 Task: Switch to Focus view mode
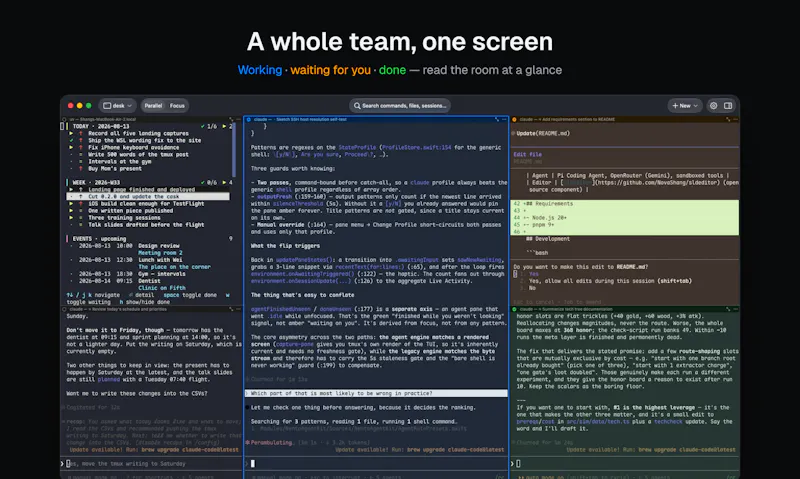click(x=177, y=106)
